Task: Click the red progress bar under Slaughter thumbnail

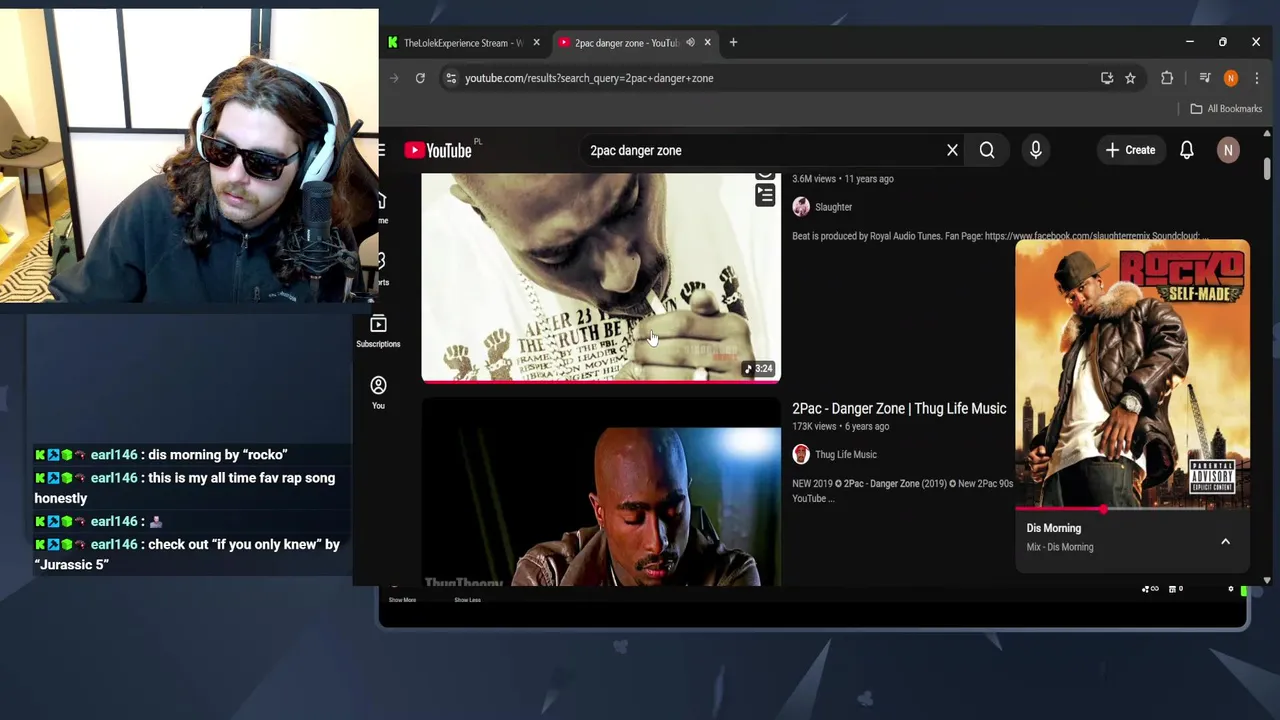Action: pyautogui.click(x=601, y=381)
